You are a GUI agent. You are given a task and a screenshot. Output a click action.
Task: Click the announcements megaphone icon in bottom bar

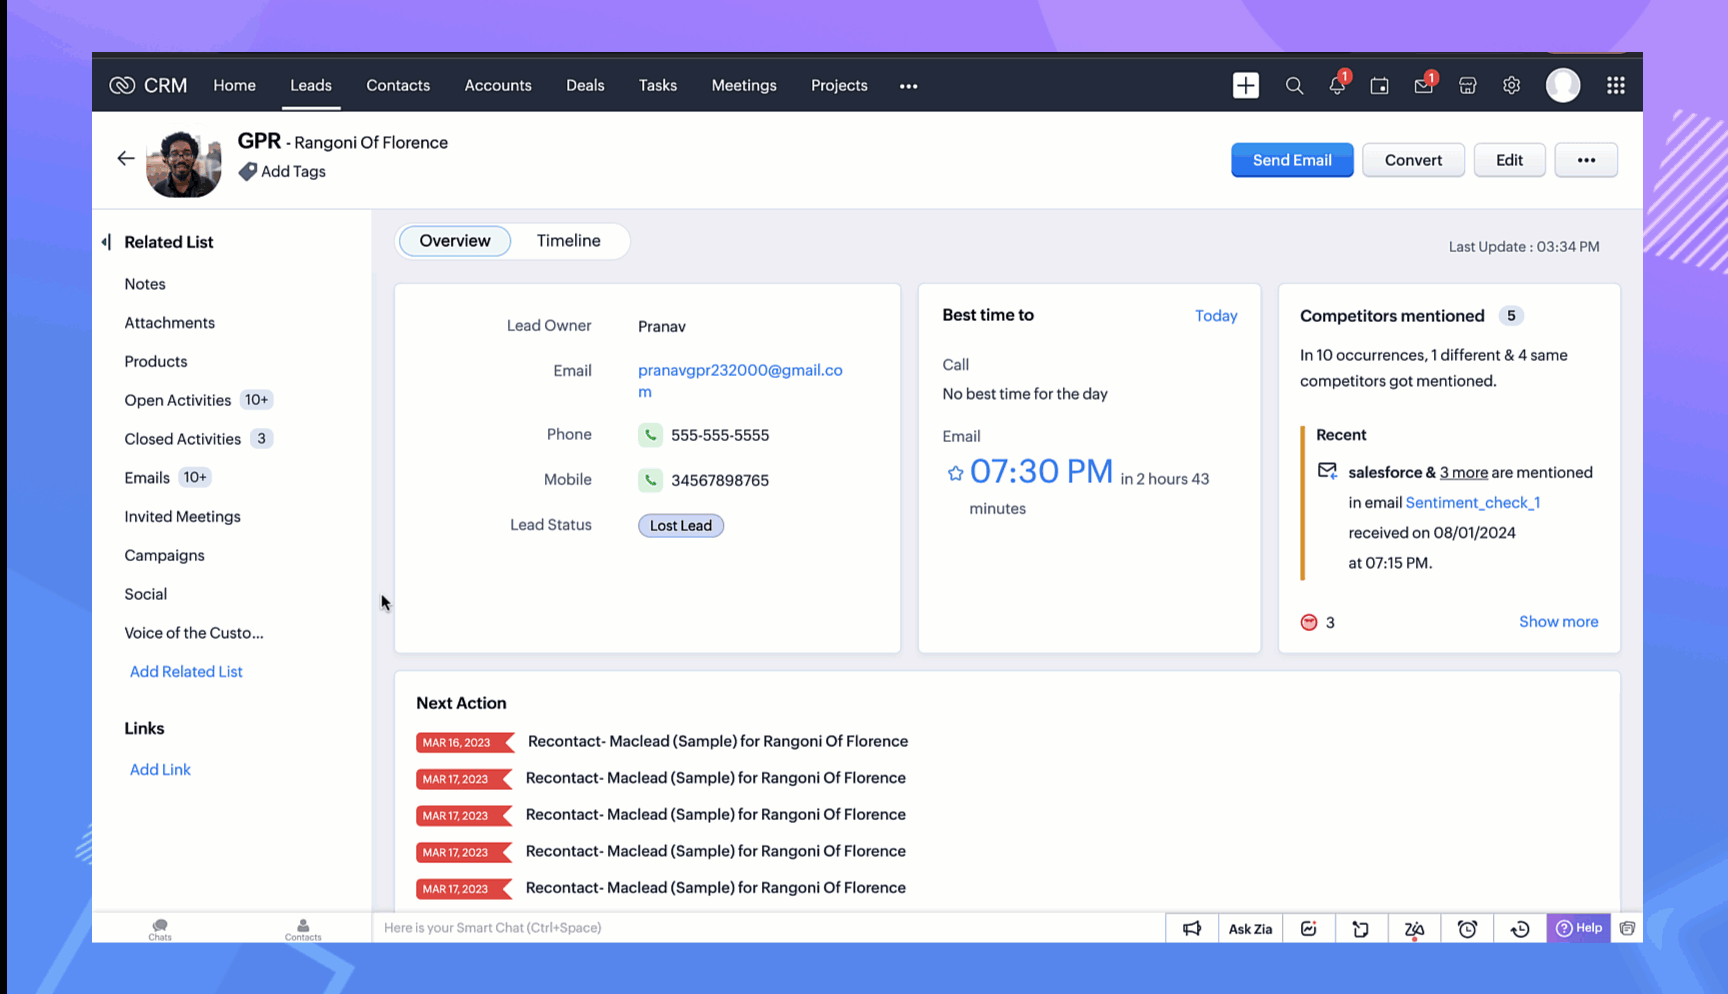[1192, 929]
